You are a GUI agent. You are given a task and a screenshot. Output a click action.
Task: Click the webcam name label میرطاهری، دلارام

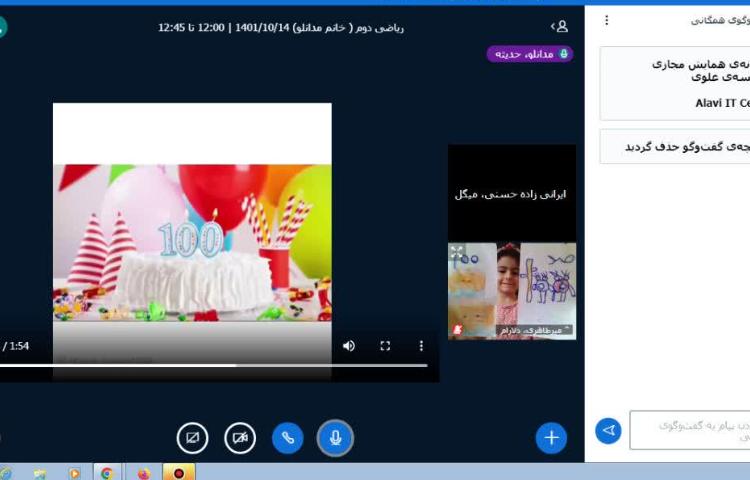click(x=534, y=330)
